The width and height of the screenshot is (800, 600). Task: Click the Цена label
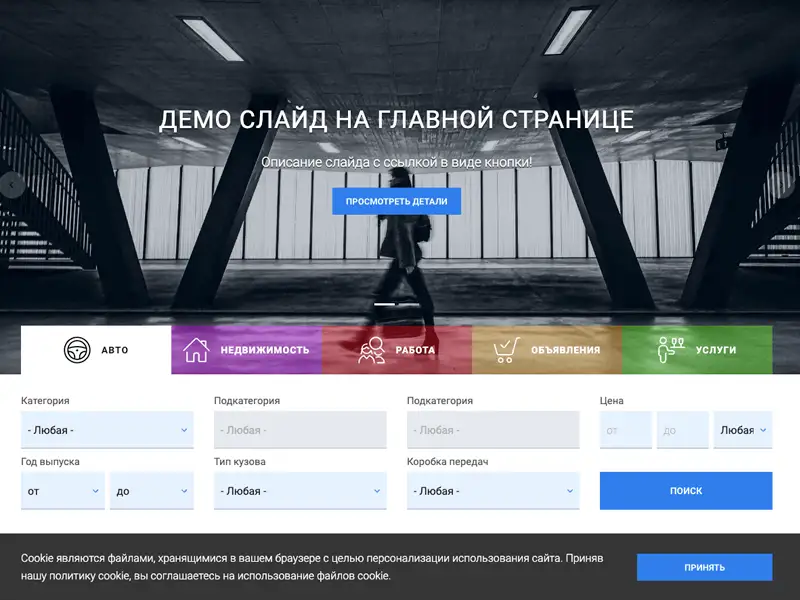pyautogui.click(x=611, y=401)
